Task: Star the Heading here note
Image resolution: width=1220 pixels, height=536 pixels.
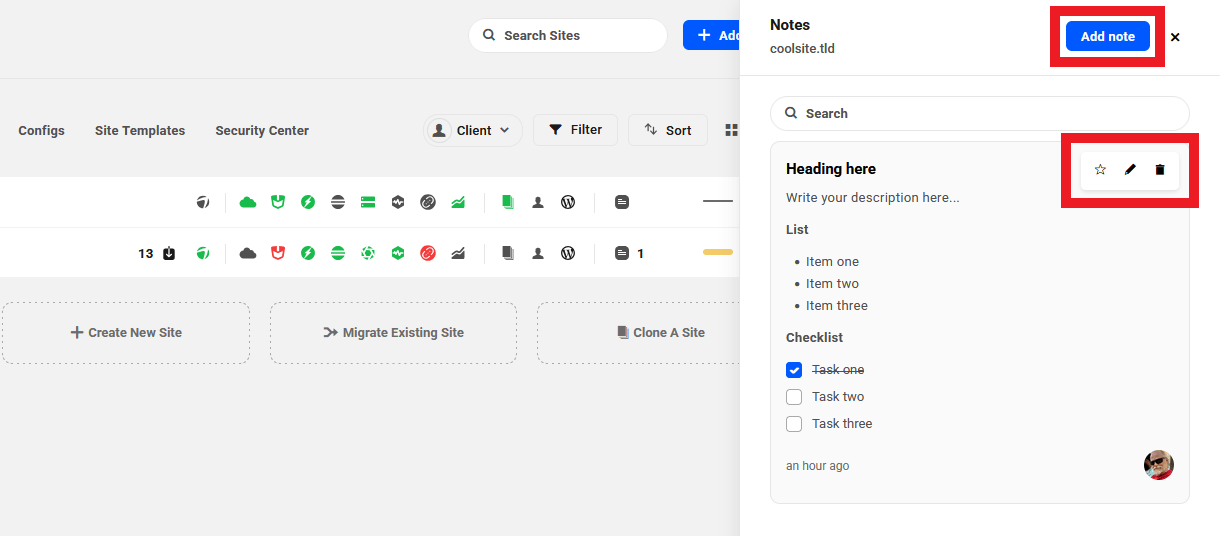Action: [1100, 170]
